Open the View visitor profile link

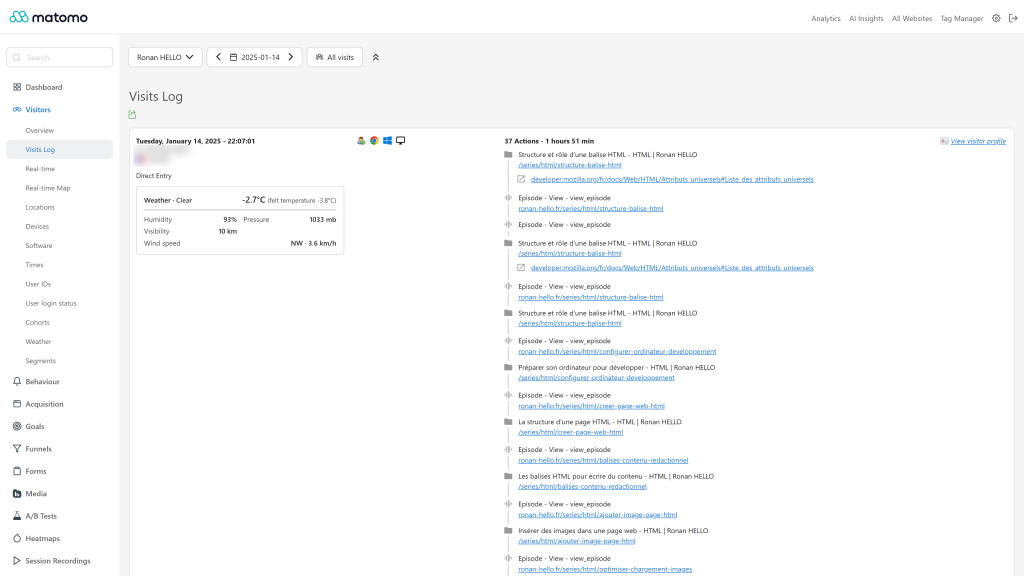978,141
